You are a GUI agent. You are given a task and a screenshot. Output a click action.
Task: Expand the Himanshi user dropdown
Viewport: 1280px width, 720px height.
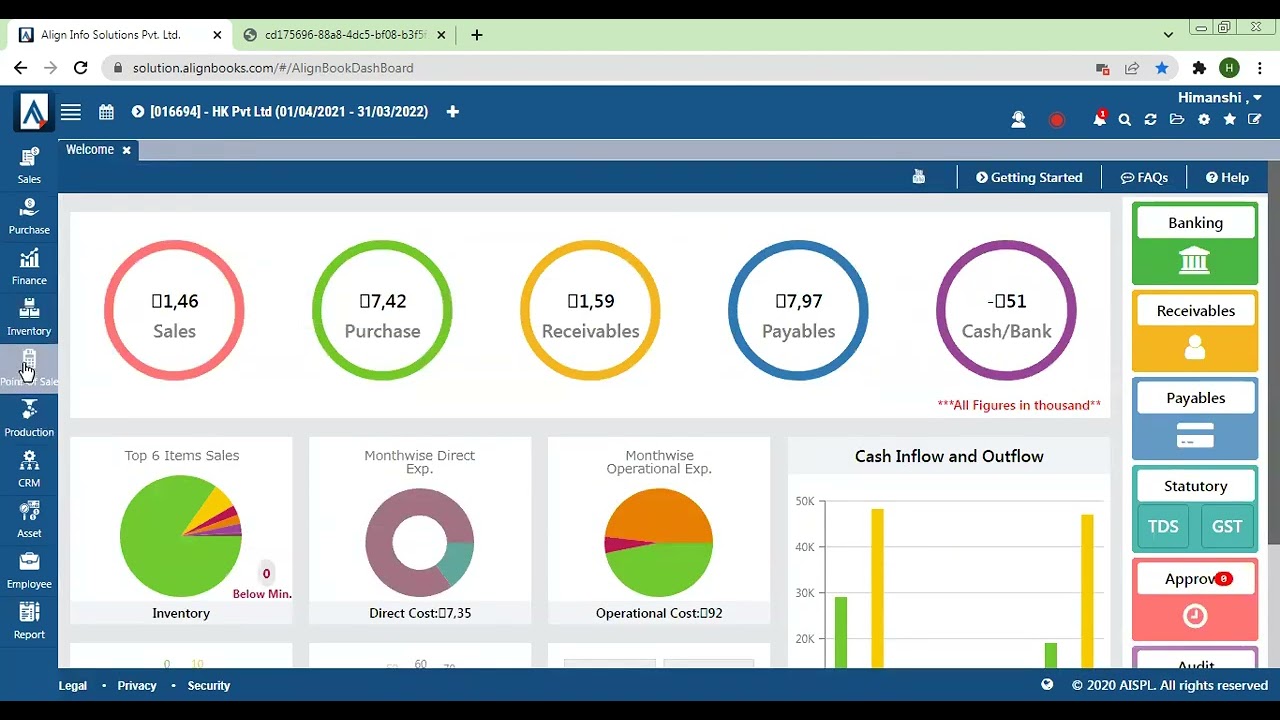click(x=1219, y=97)
